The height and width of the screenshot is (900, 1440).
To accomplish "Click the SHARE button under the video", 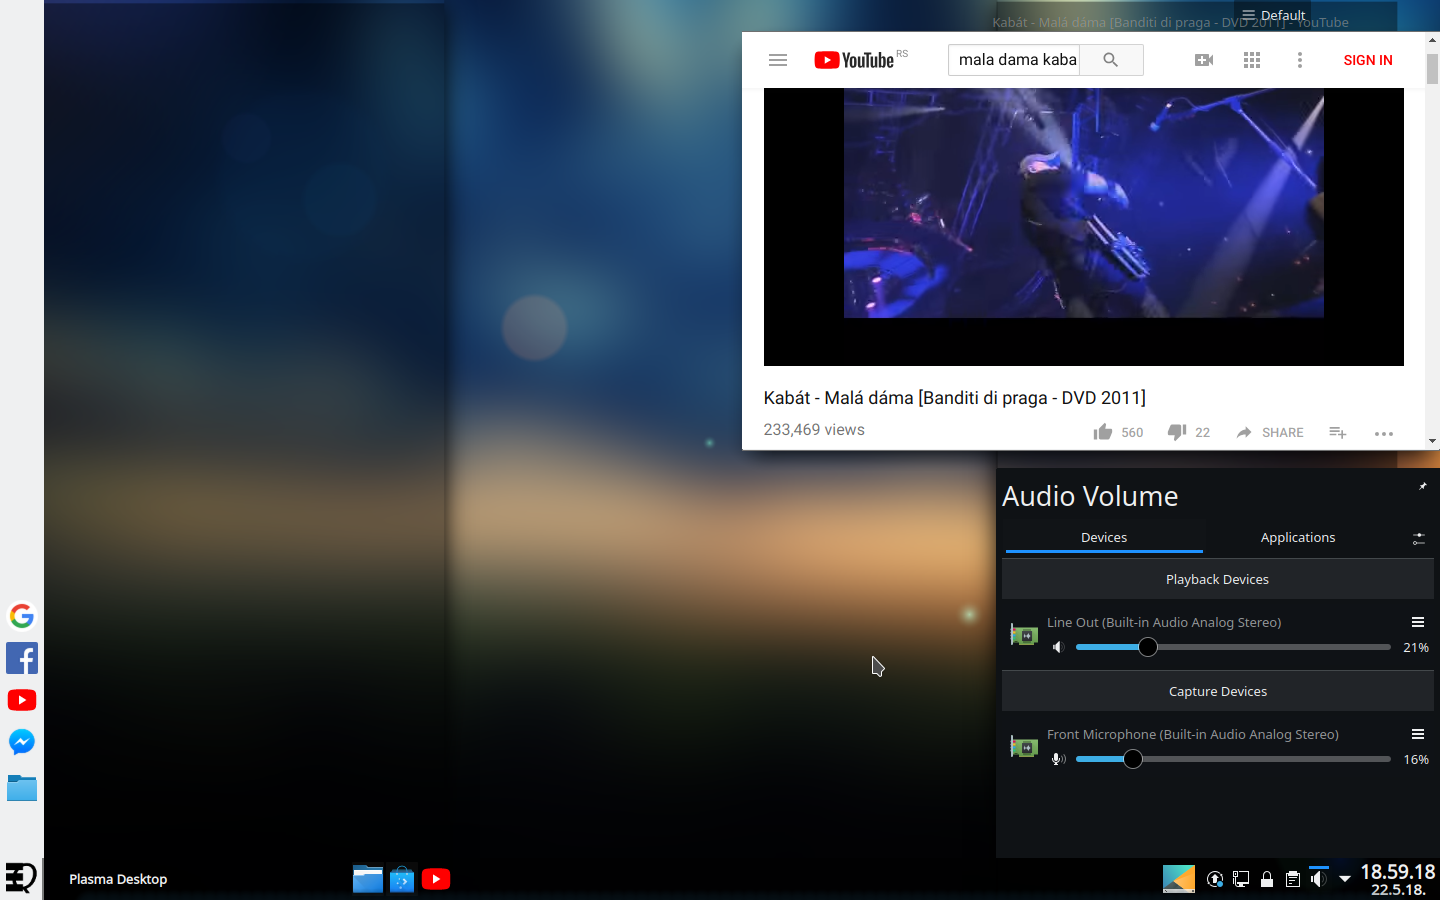I will pyautogui.click(x=1270, y=432).
